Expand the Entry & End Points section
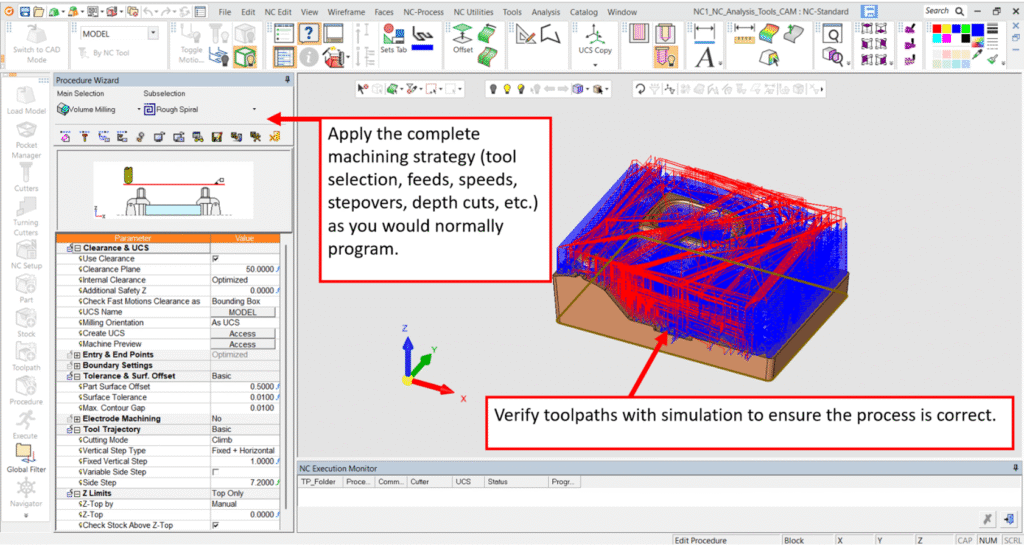This screenshot has width=1024, height=545. point(77,355)
